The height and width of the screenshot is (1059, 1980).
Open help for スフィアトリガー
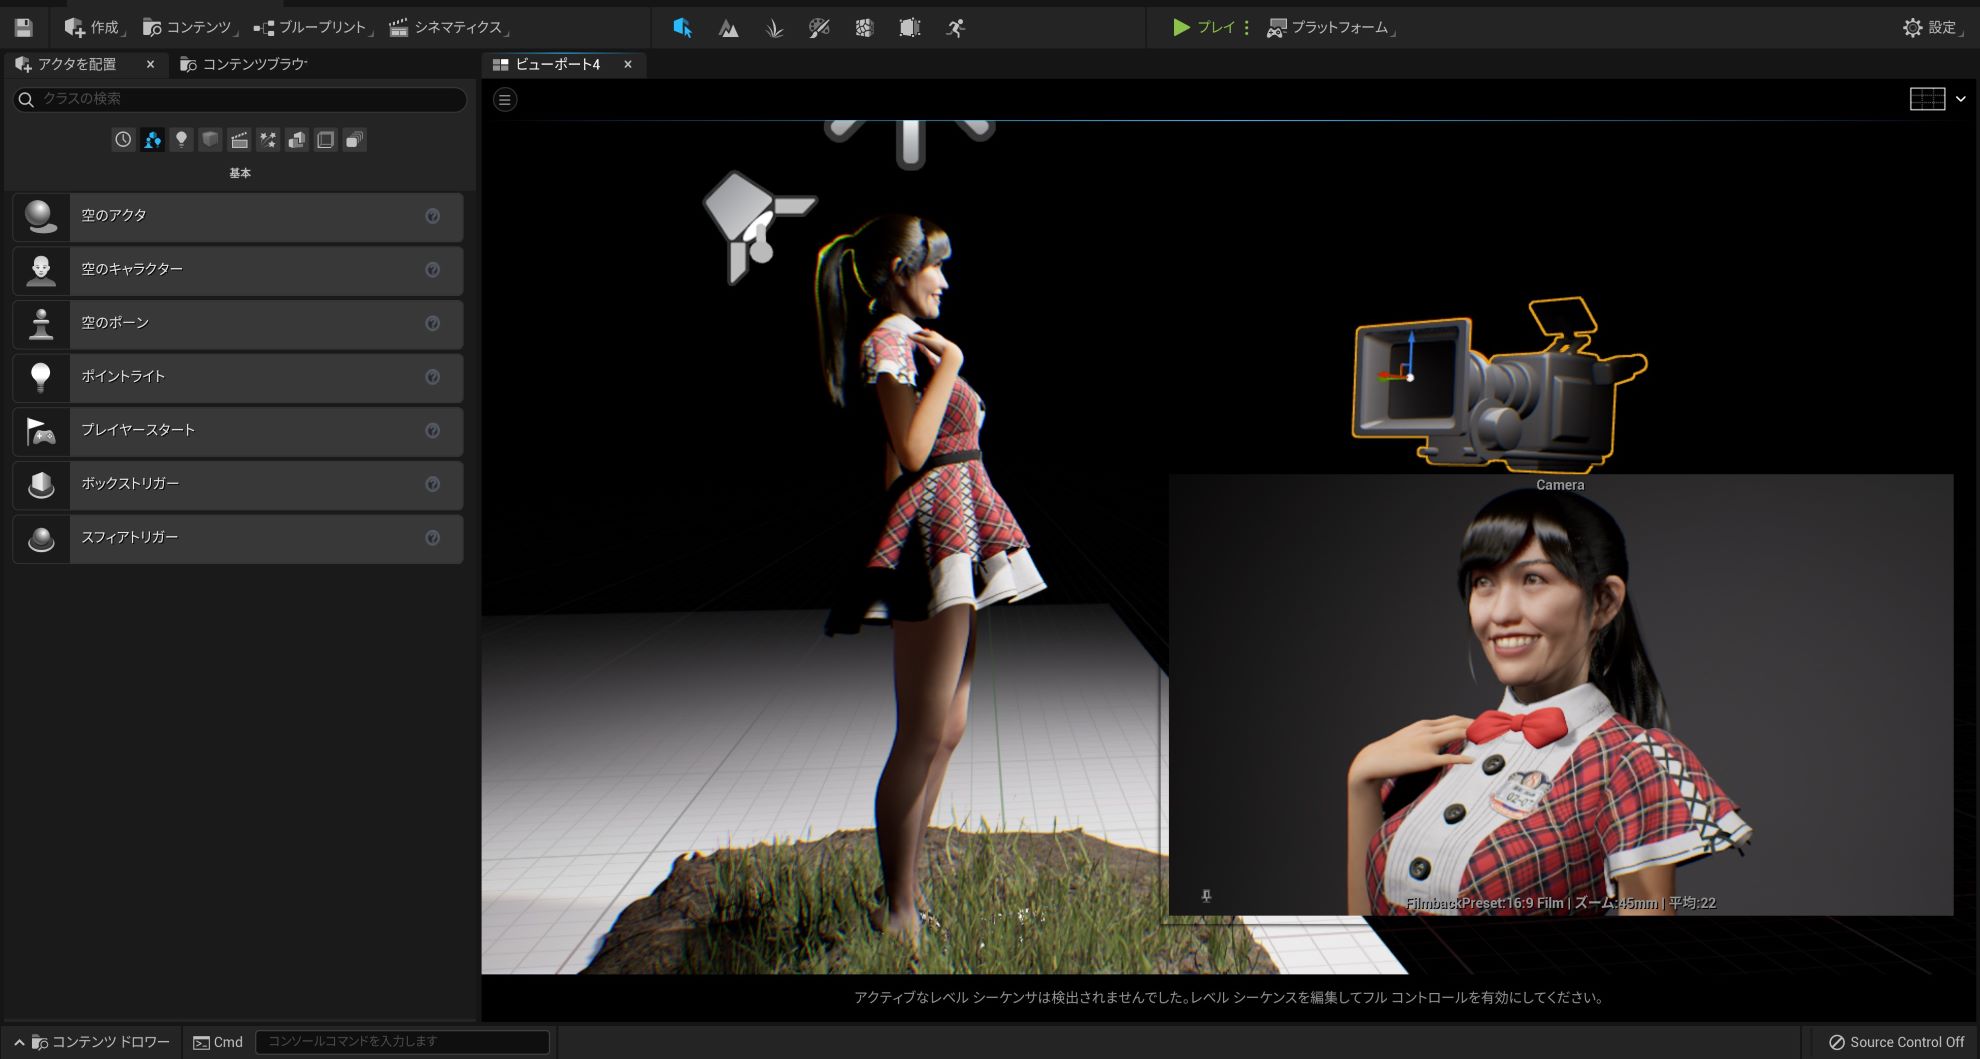[433, 538]
